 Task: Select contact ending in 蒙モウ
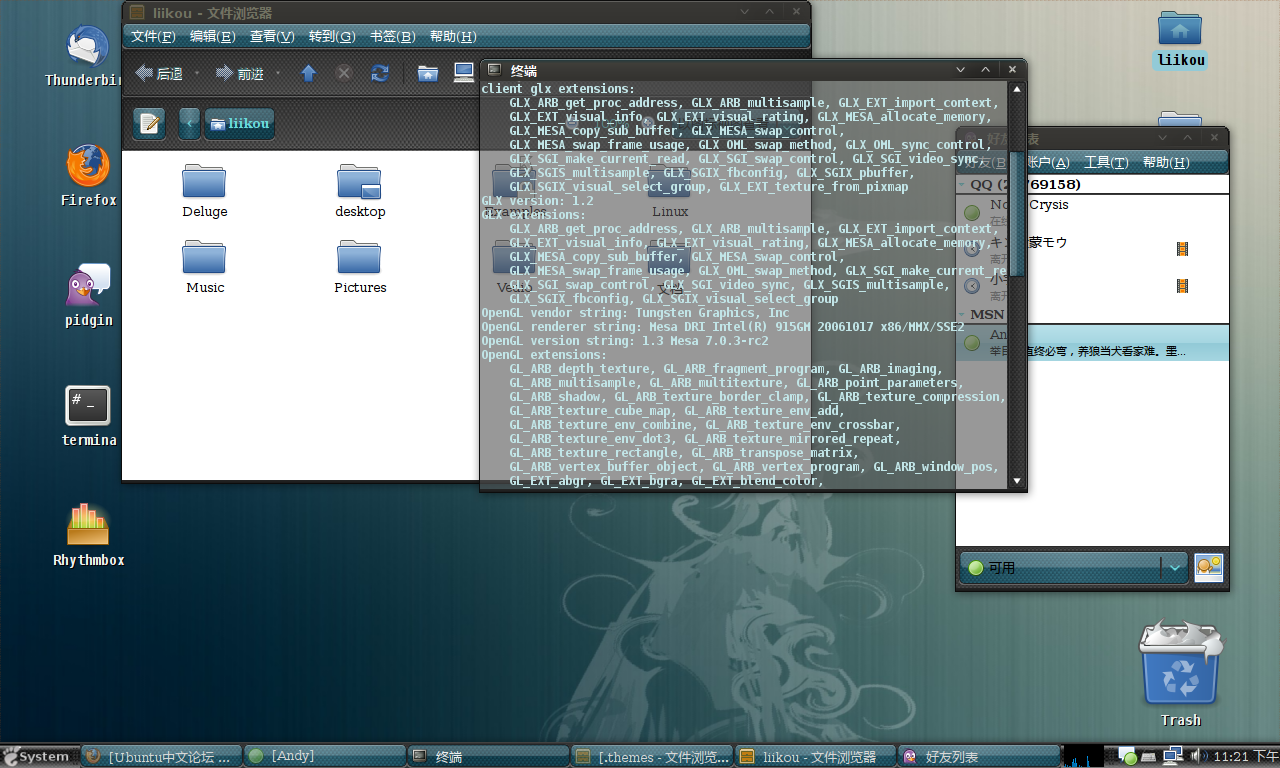pyautogui.click(x=1092, y=249)
